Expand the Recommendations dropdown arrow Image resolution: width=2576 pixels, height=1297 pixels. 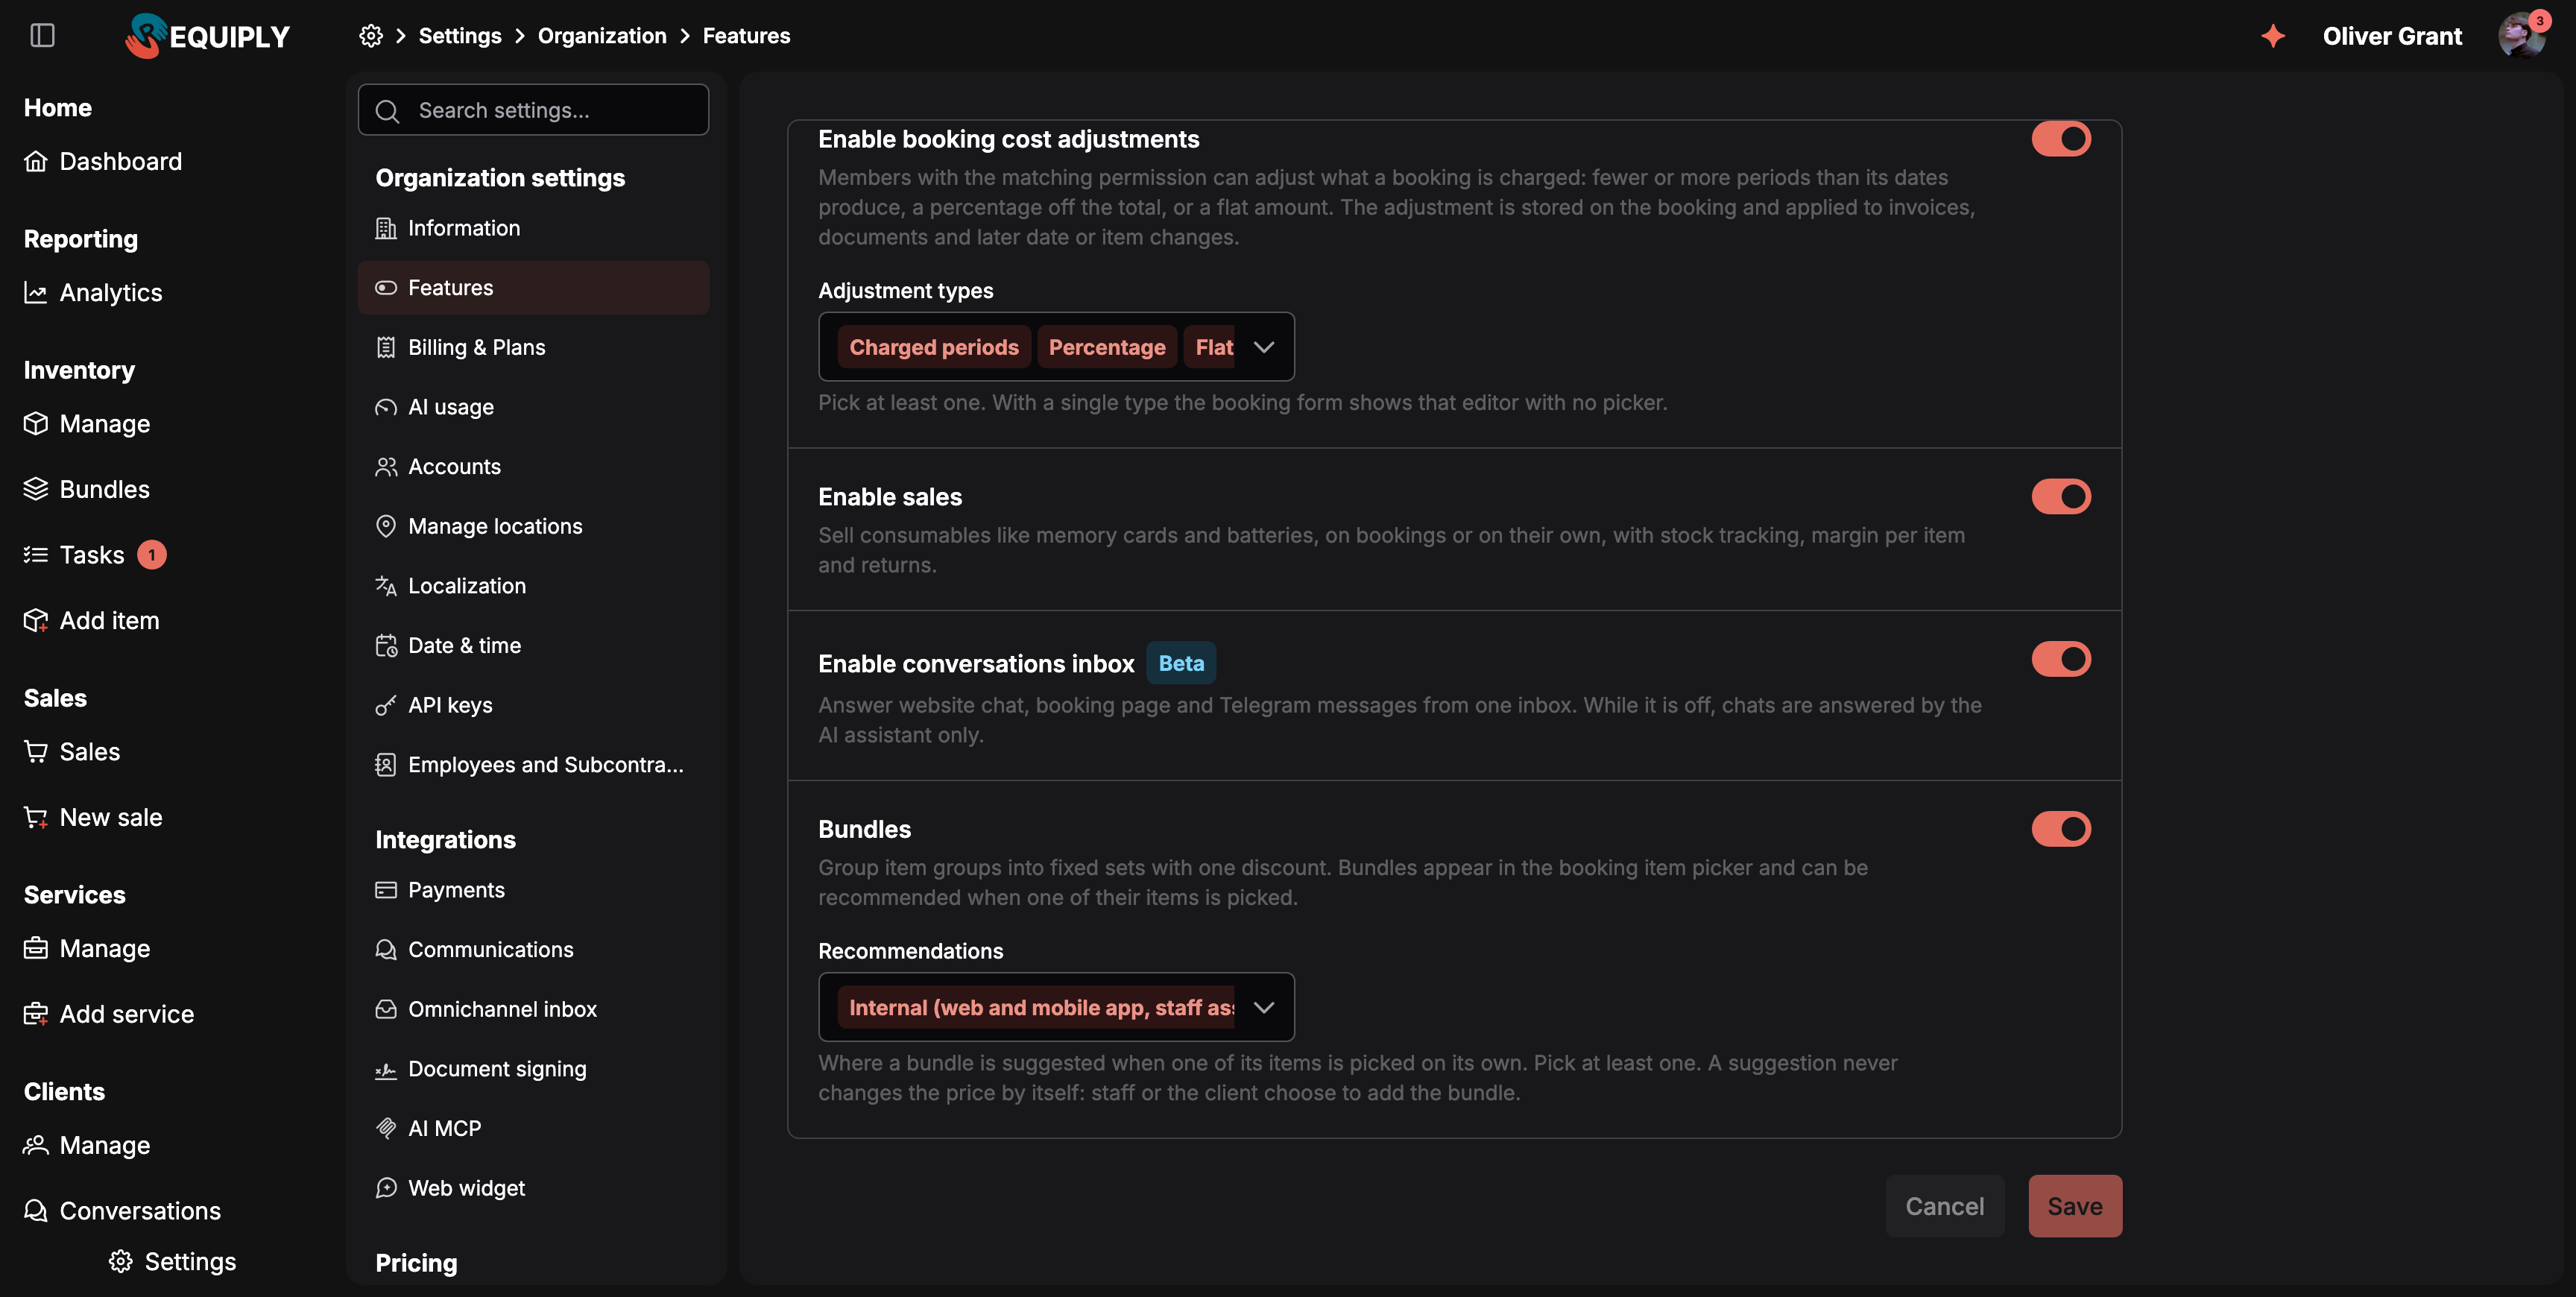click(1264, 1007)
